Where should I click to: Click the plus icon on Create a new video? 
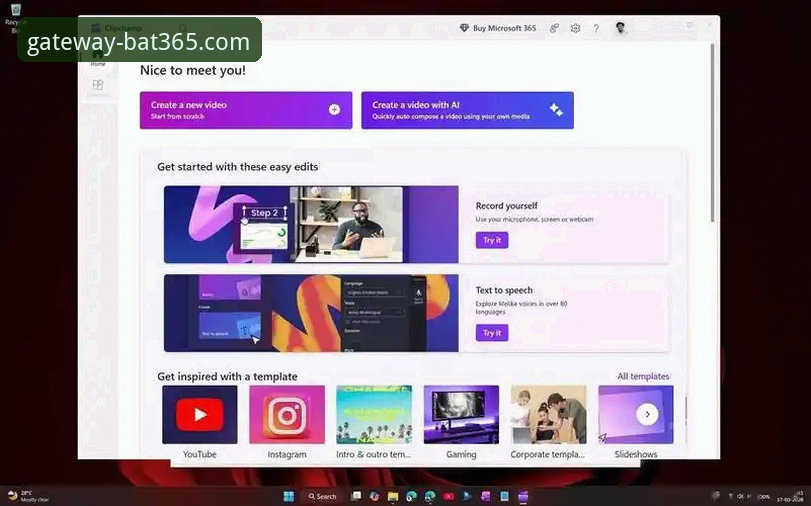pos(334,110)
